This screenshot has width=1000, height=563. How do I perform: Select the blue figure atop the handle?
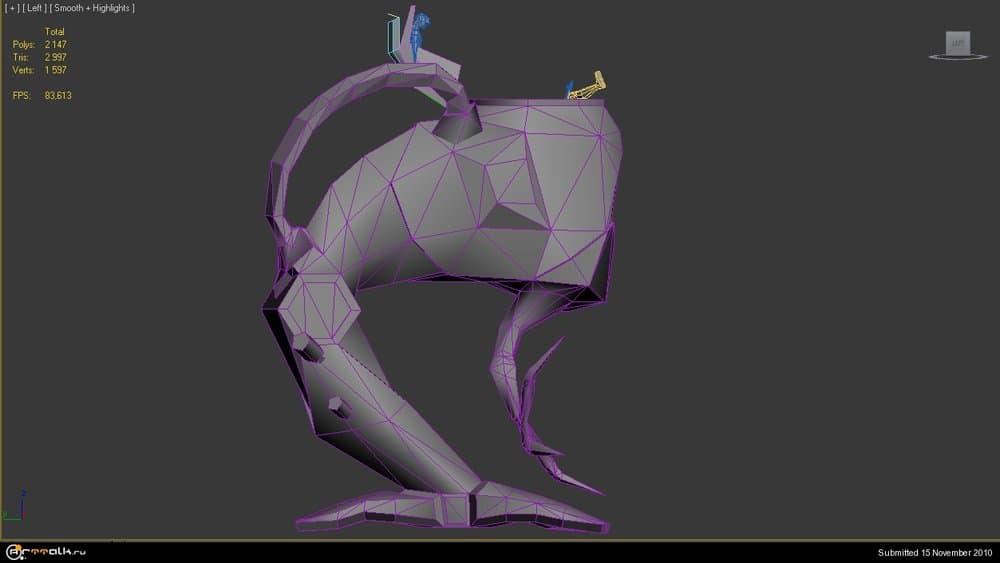[x=421, y=30]
